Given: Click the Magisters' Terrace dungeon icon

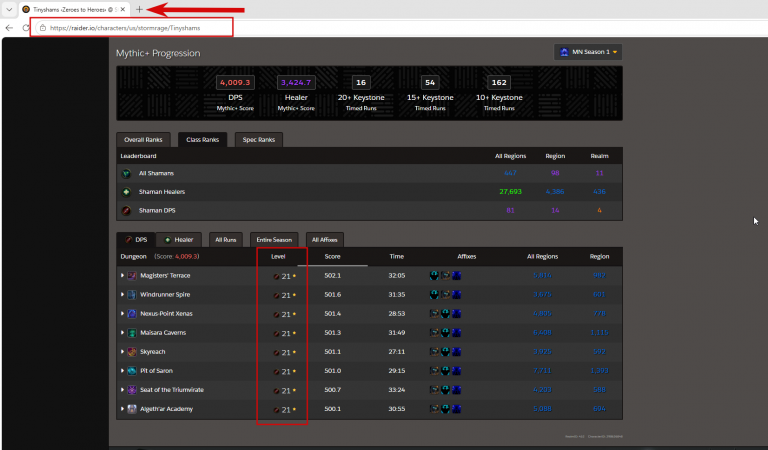Looking at the screenshot, I should [x=132, y=276].
